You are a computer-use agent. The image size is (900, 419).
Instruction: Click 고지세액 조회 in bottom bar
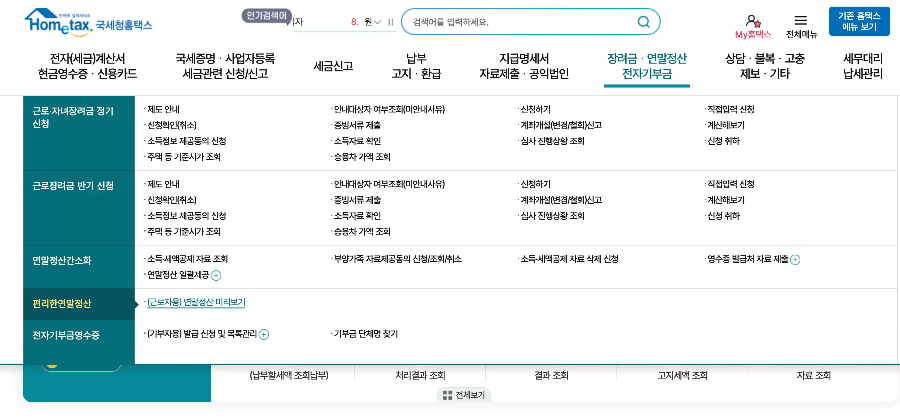click(682, 376)
